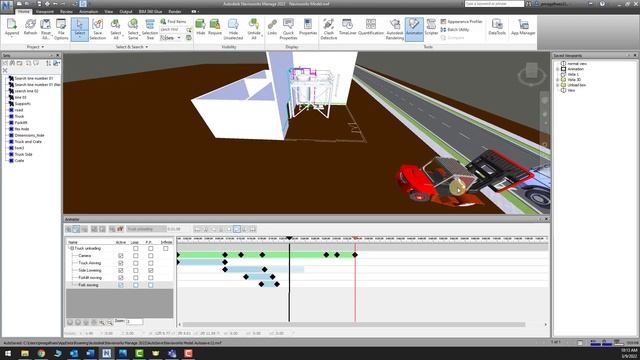Click the Batch Utility icon
Image resolution: width=640 pixels, height=360 pixels.
pyautogui.click(x=443, y=29)
